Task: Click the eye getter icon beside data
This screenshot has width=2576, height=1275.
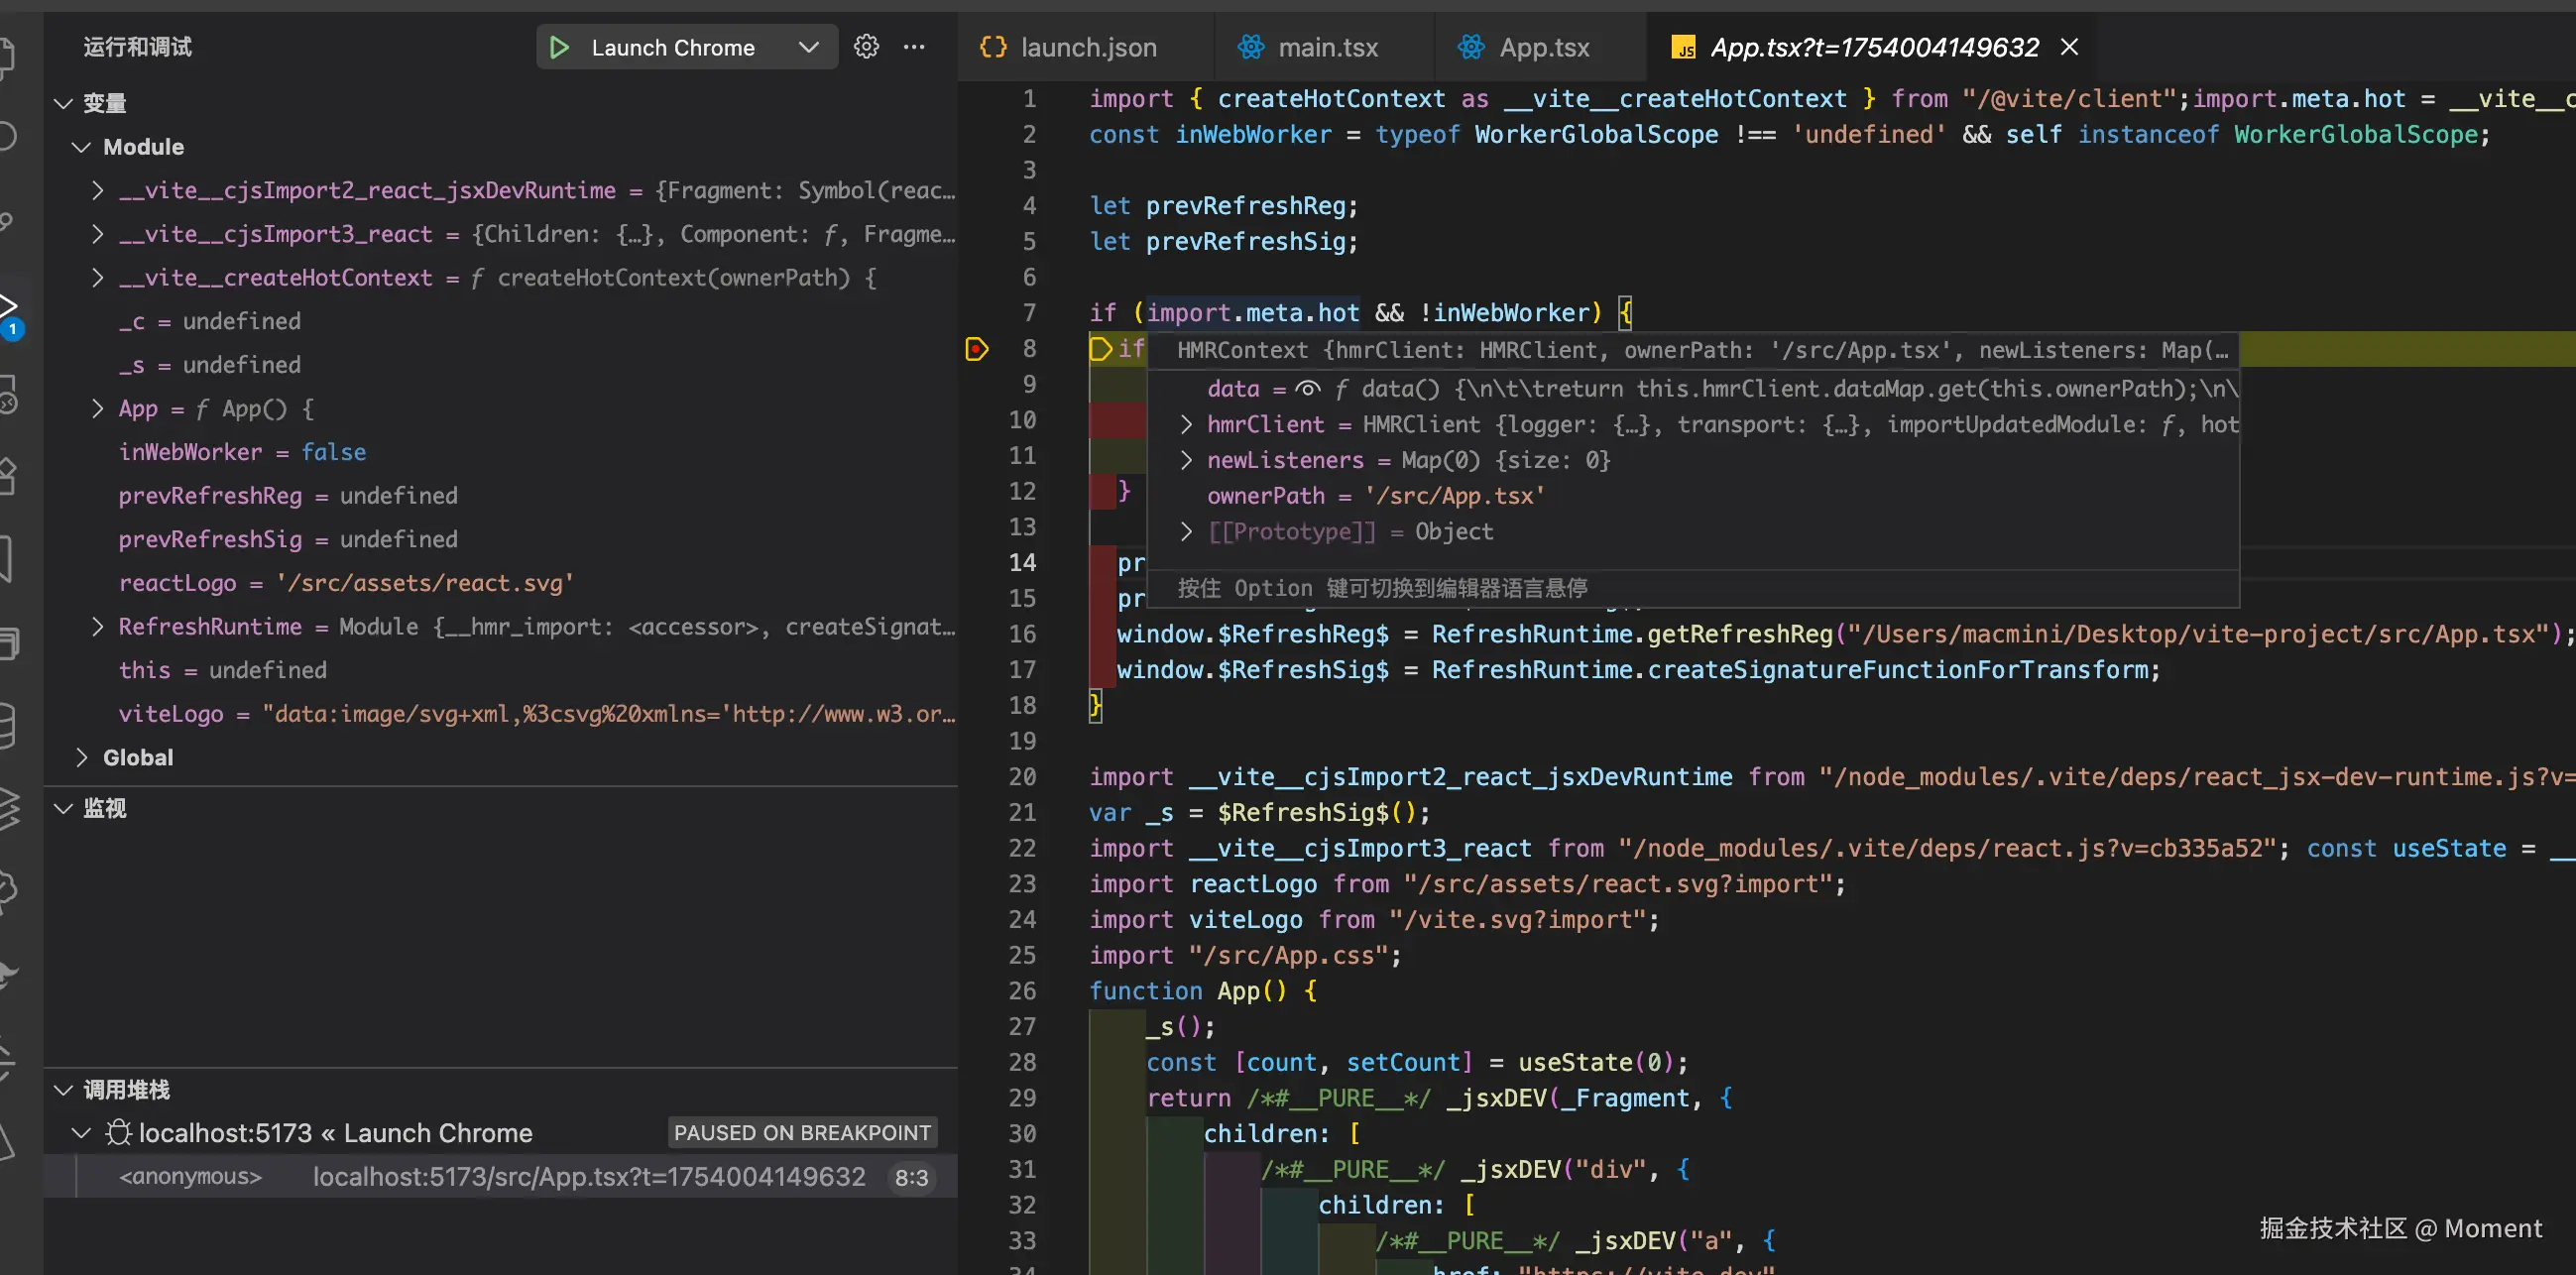Action: (x=1307, y=388)
